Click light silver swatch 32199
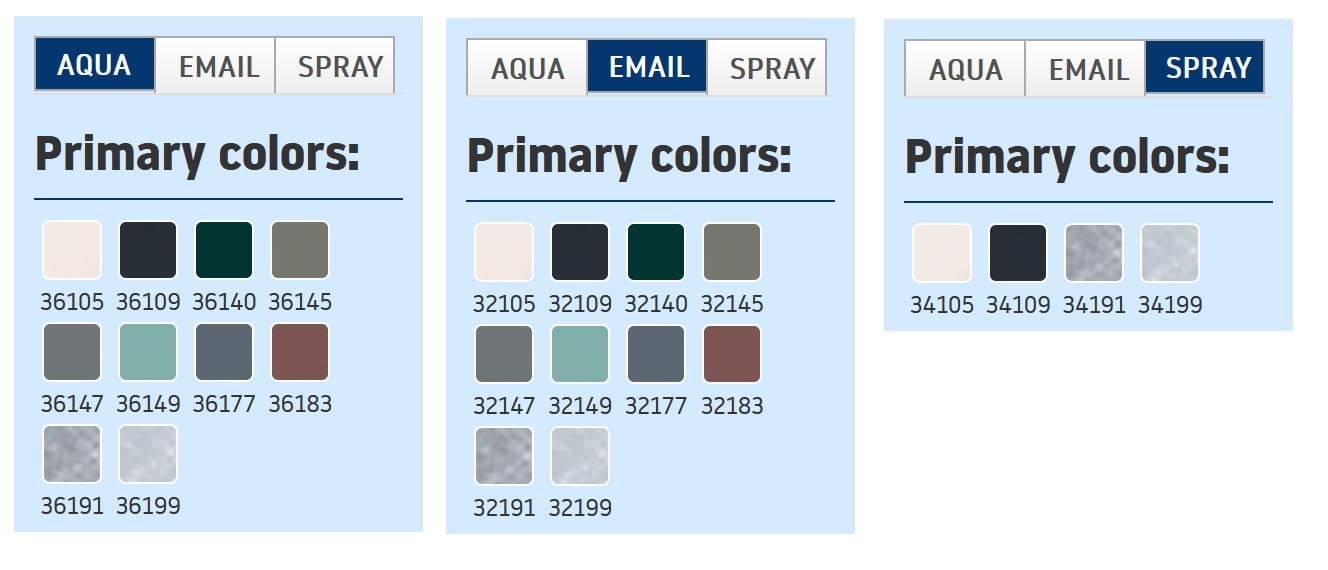The height and width of the screenshot is (570, 1328). click(580, 456)
